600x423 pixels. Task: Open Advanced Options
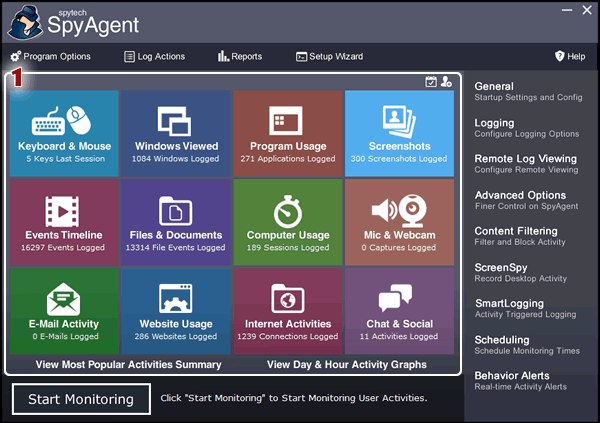(x=526, y=200)
